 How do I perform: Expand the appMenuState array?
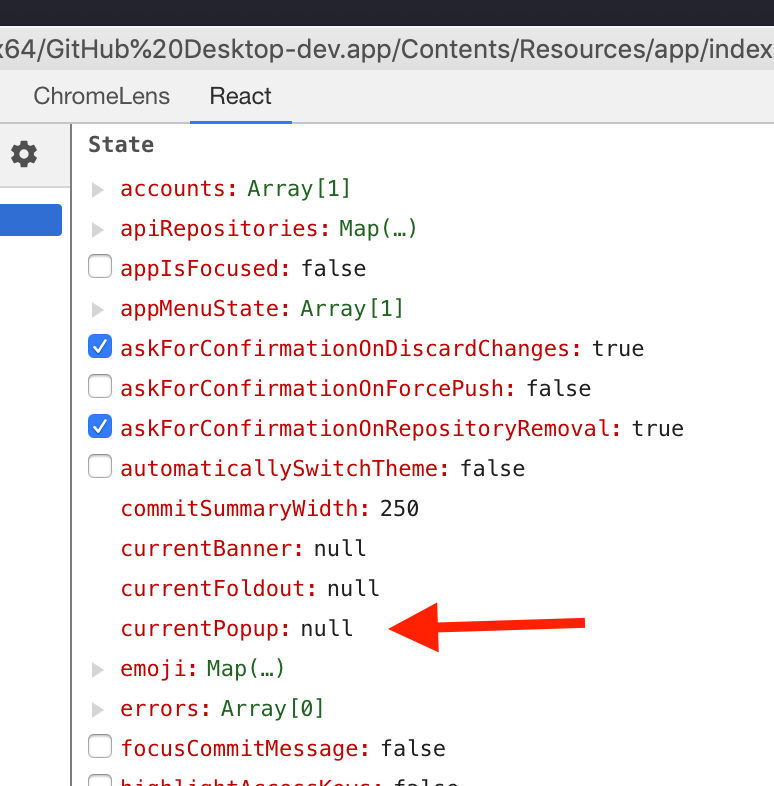[98, 309]
